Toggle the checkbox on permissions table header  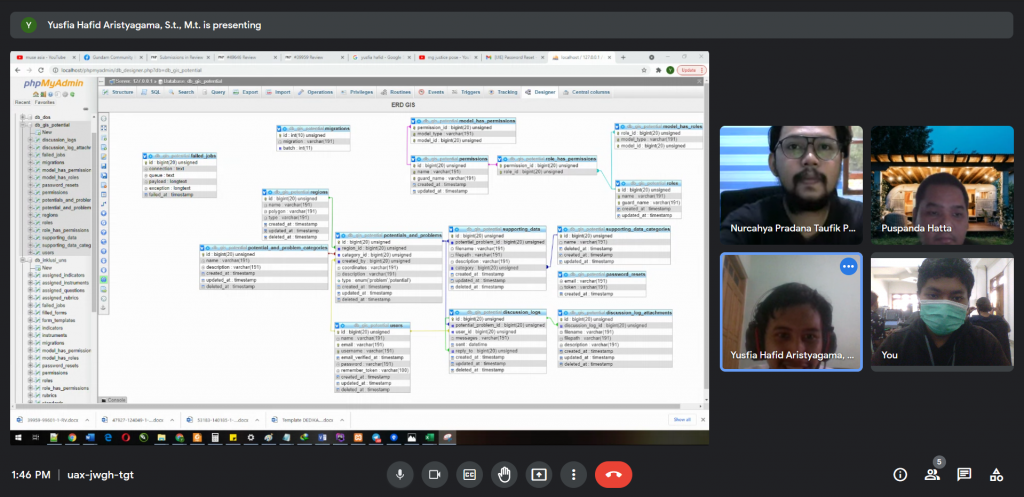point(413,159)
